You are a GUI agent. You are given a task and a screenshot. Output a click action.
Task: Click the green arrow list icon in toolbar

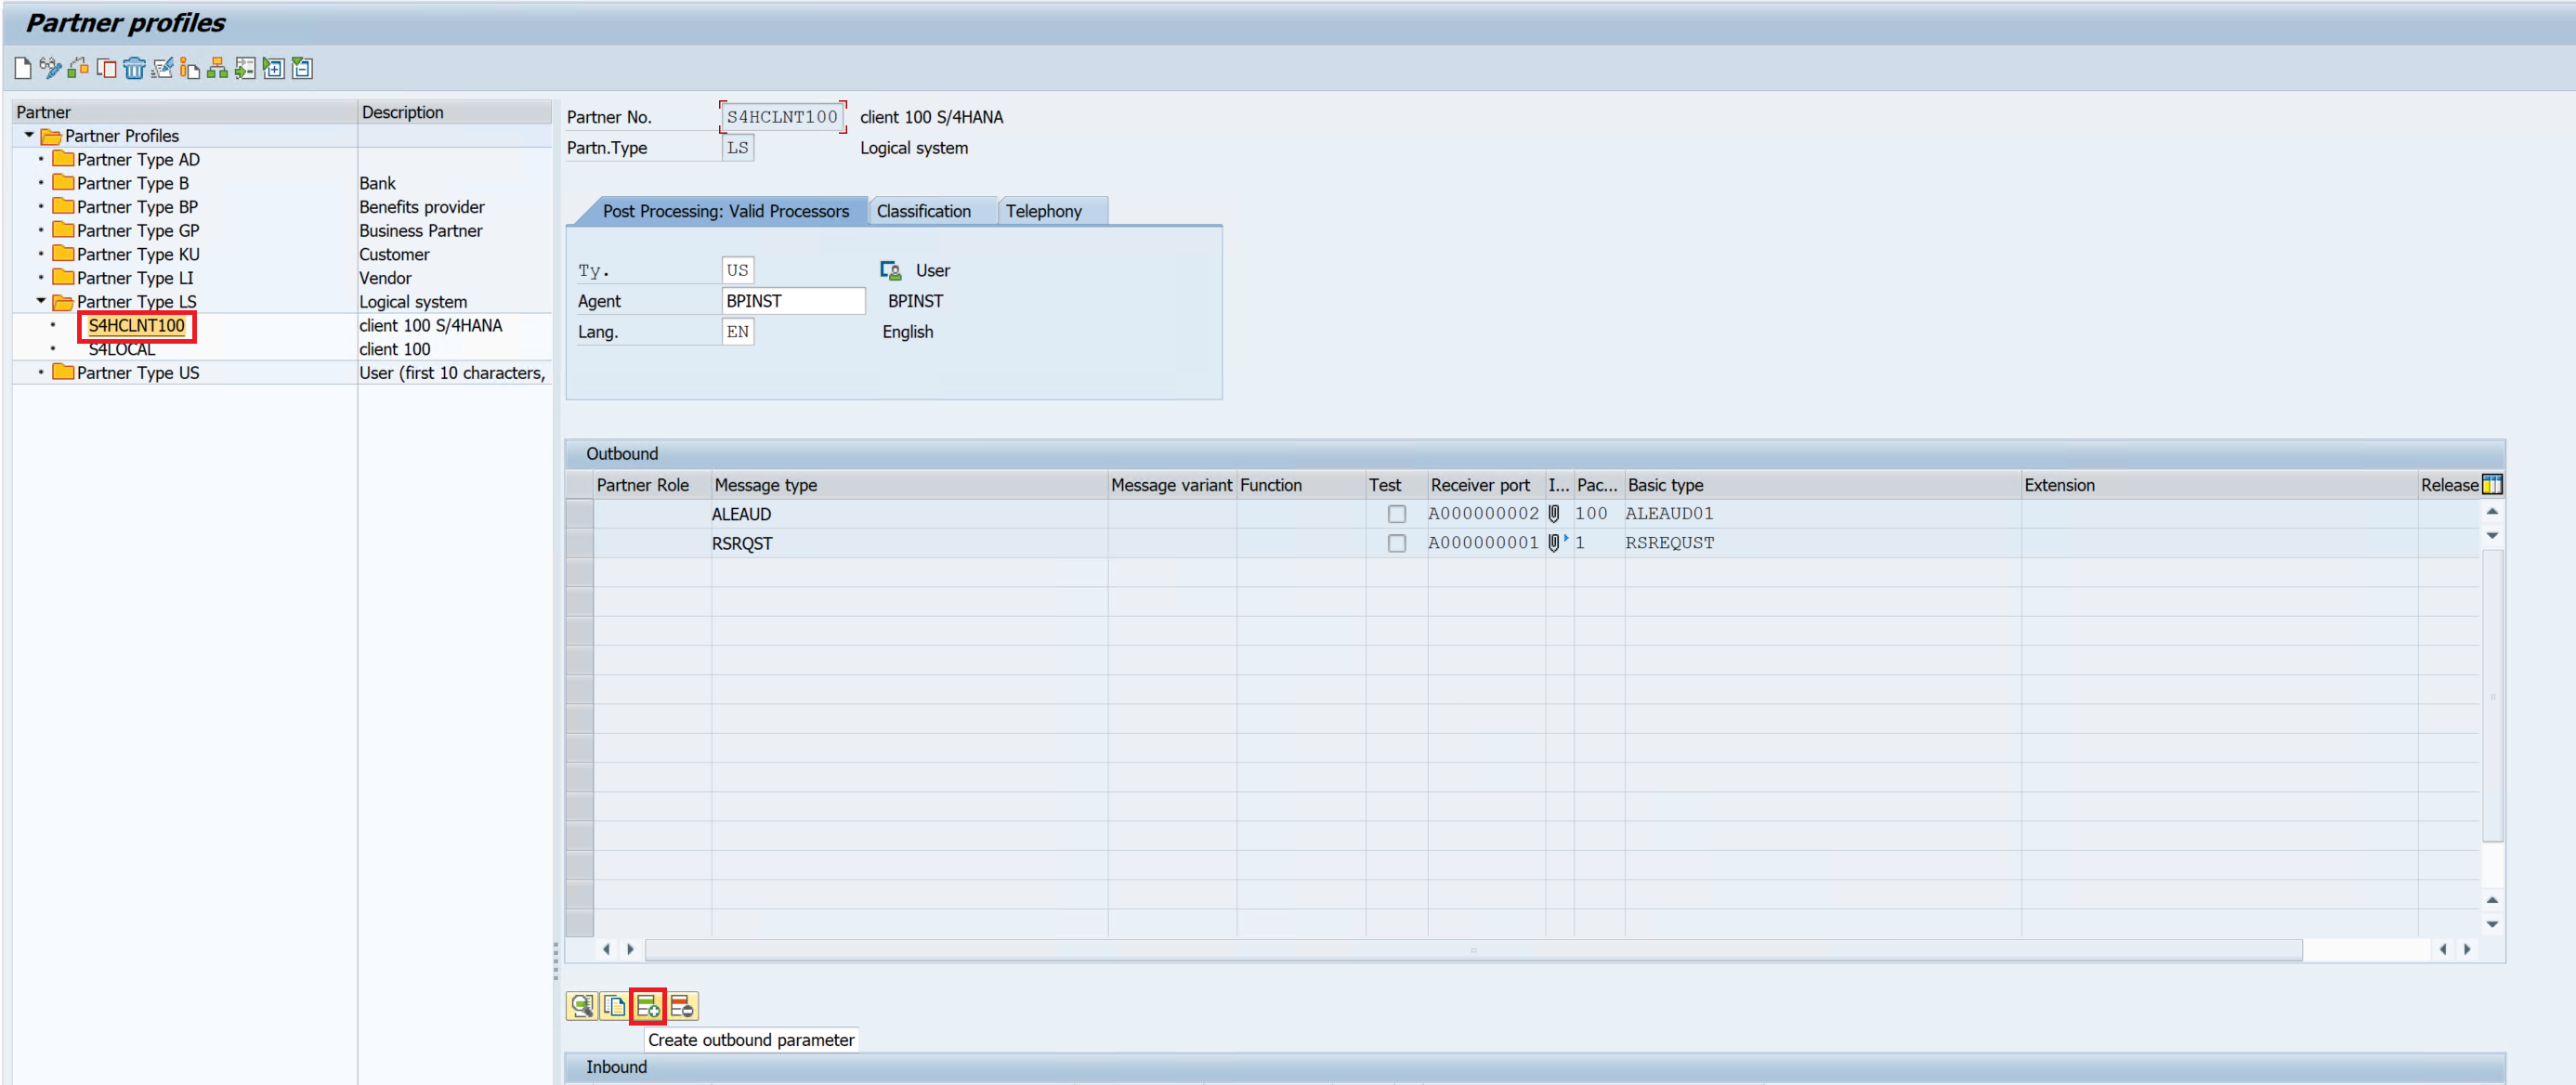coord(245,68)
